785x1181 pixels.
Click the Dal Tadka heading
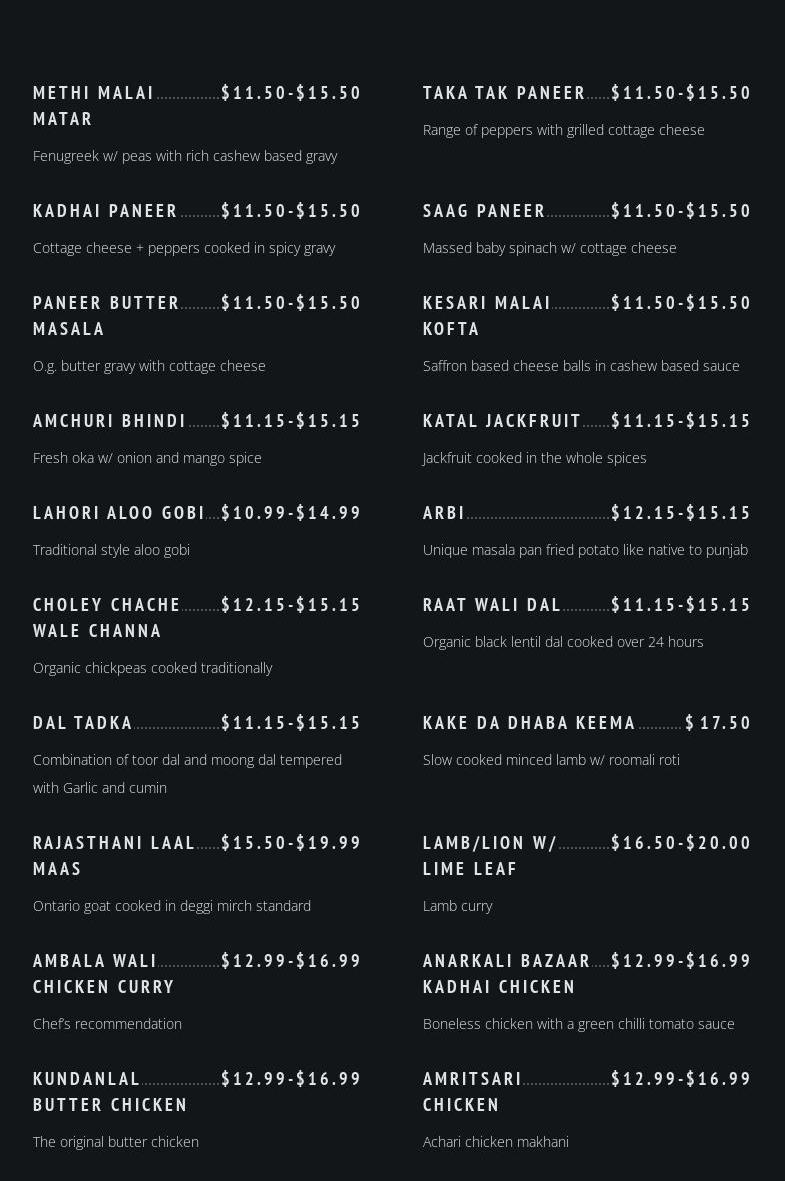[83, 723]
